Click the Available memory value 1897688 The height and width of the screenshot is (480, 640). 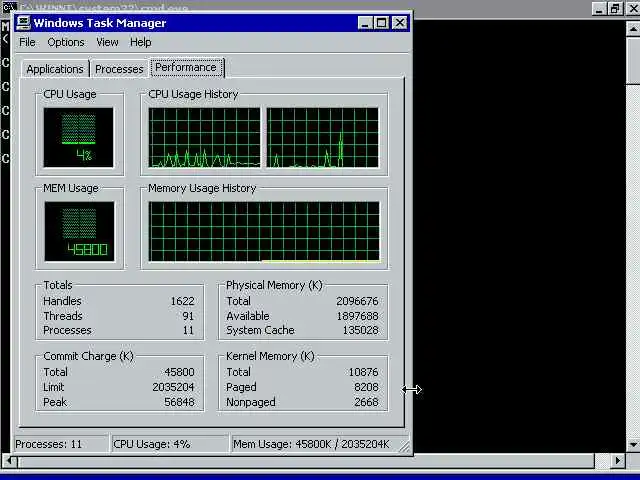coord(357,316)
